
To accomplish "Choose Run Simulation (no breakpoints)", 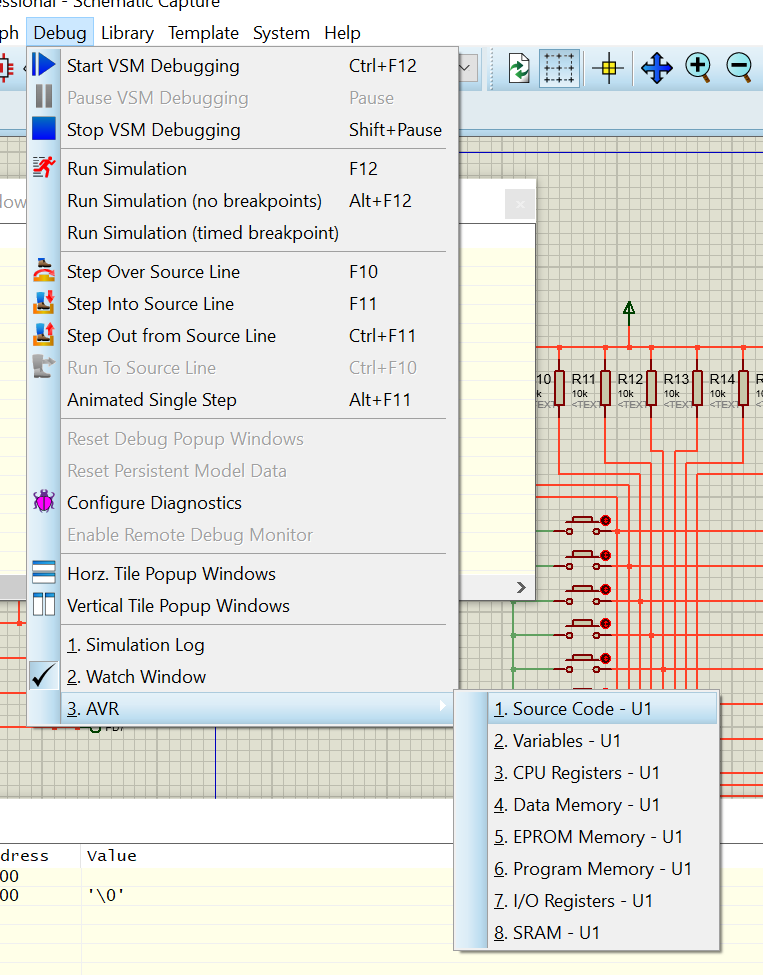I will tap(243, 201).
